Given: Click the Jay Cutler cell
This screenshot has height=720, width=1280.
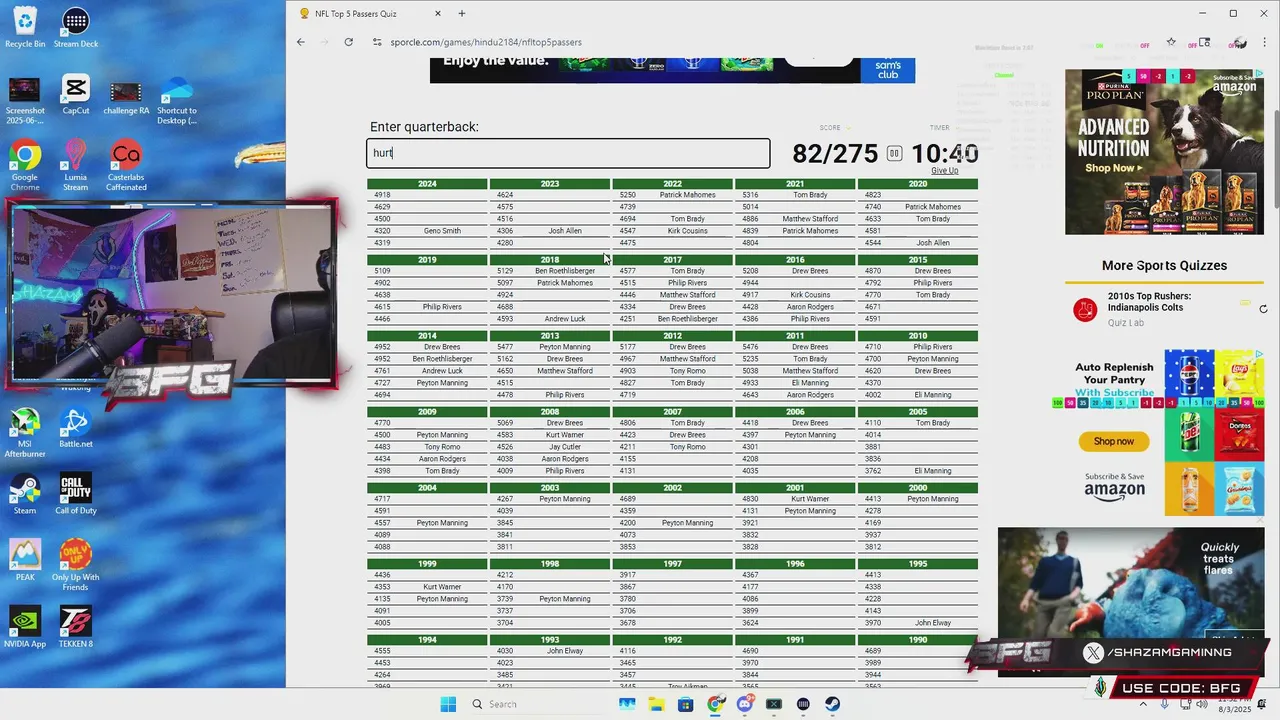Looking at the screenshot, I should [565, 447].
